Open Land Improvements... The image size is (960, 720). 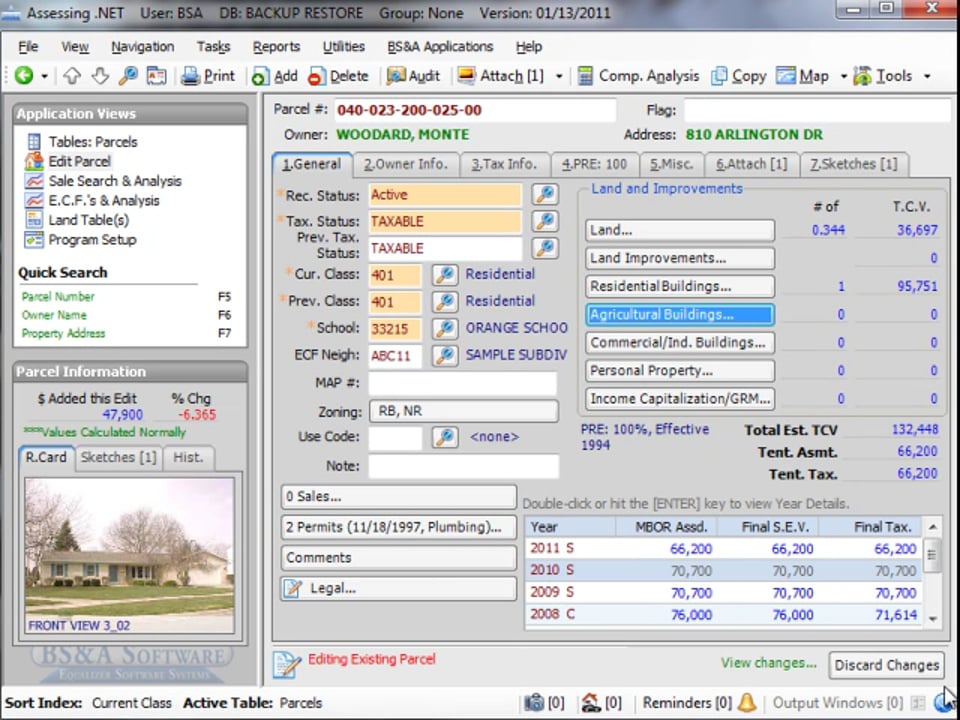[680, 258]
